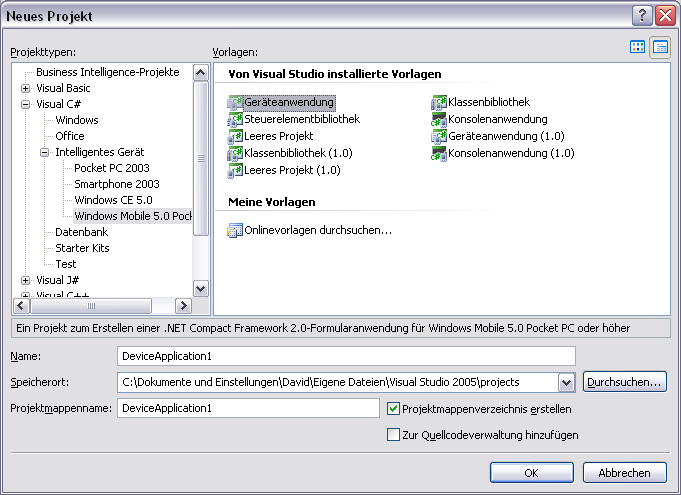Screen dimensions: 681x495
Task: Click the tree scroll up arrow
Action: [x=201, y=73]
